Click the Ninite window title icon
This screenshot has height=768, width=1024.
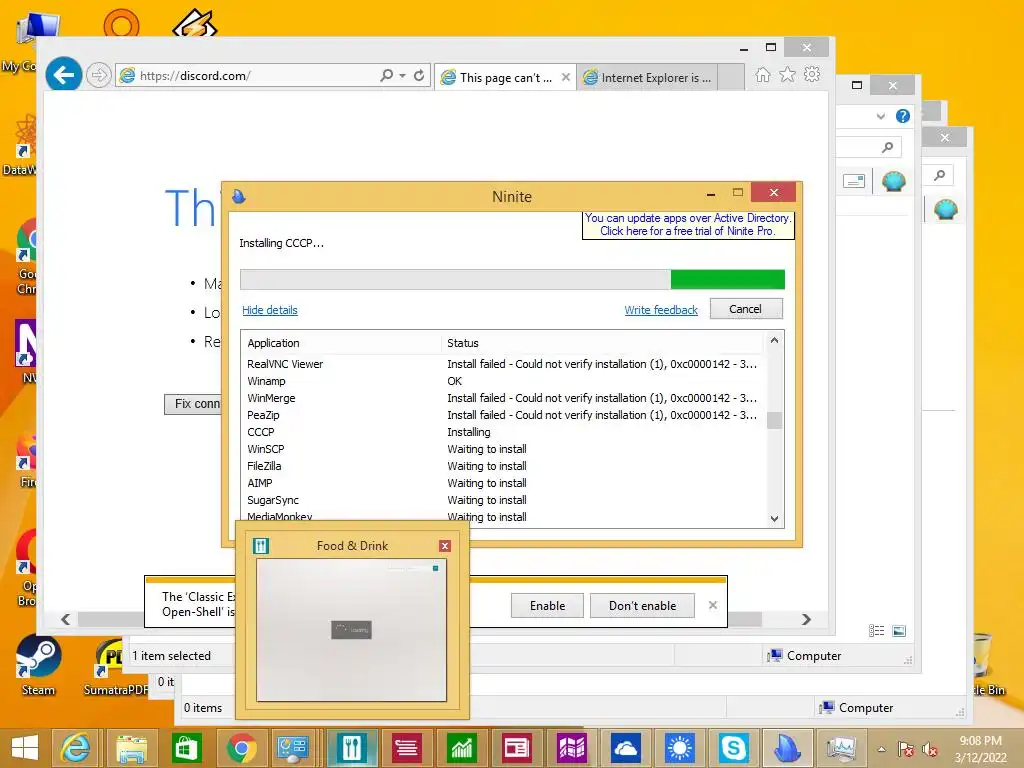[x=238, y=196]
